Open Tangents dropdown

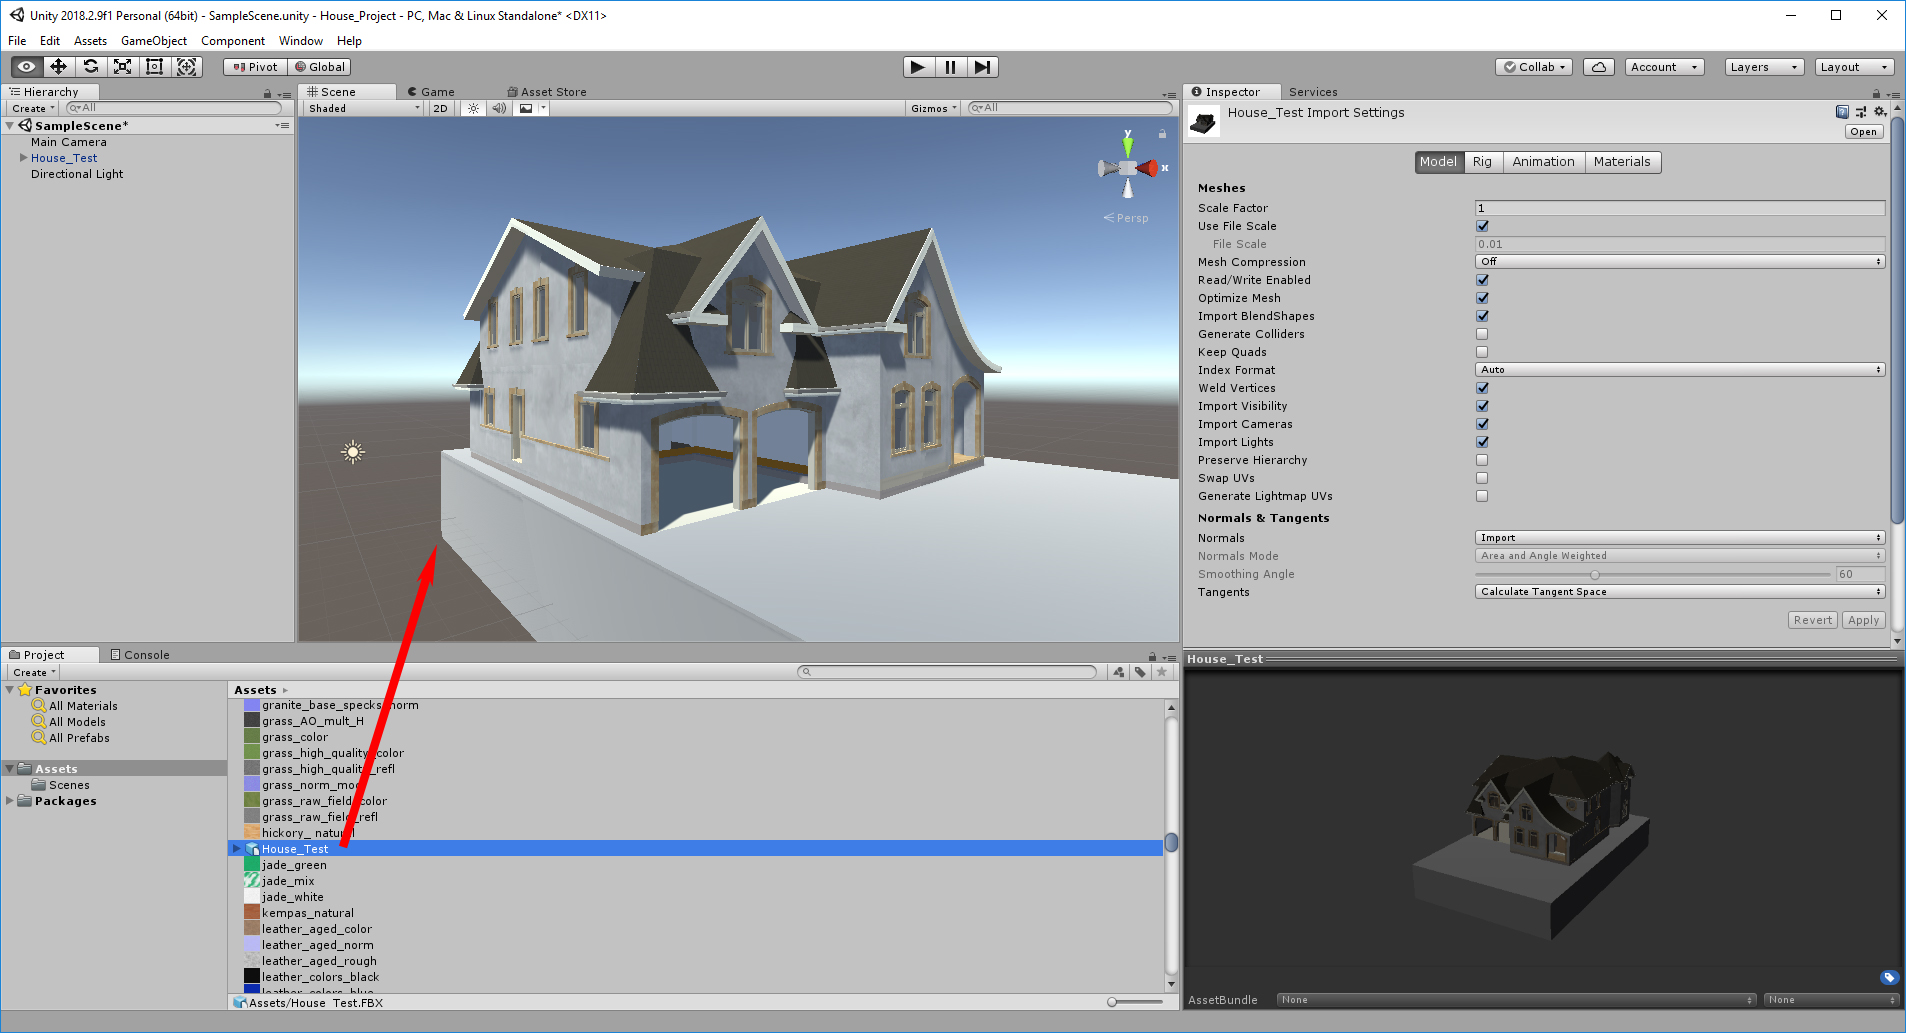point(1680,592)
